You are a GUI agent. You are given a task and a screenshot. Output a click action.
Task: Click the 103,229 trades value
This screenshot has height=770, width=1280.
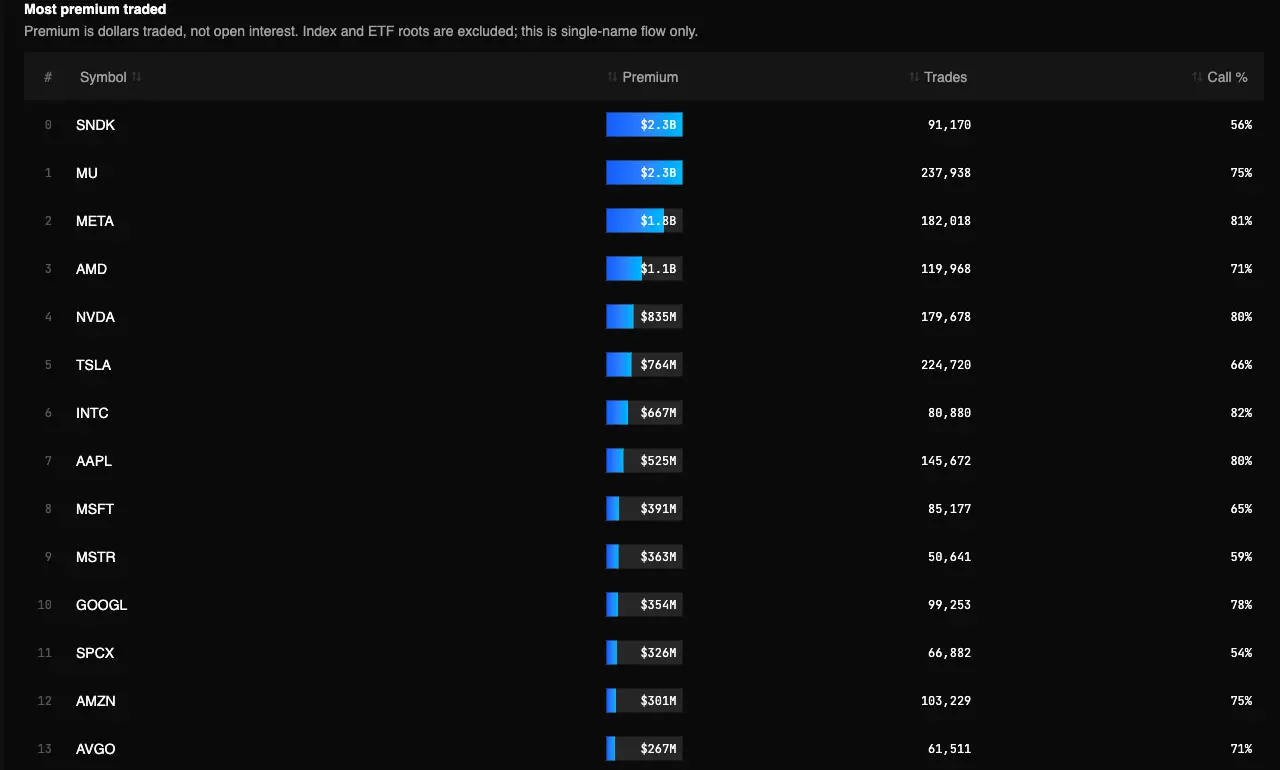pyautogui.click(x=946, y=701)
